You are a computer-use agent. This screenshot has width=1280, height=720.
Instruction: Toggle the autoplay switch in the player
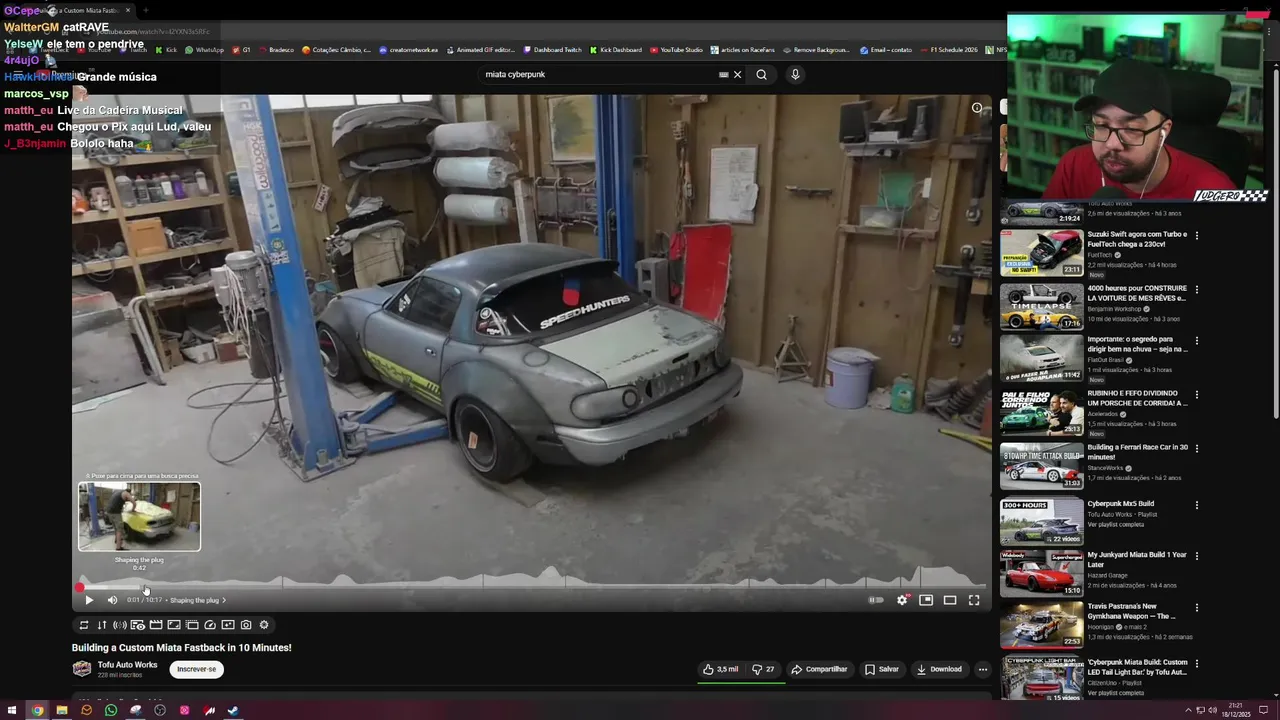(x=876, y=600)
